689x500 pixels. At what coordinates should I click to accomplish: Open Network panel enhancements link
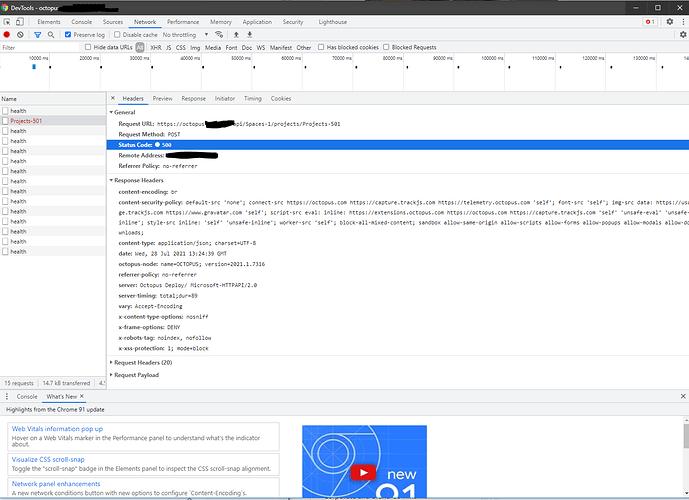click(x=56, y=484)
